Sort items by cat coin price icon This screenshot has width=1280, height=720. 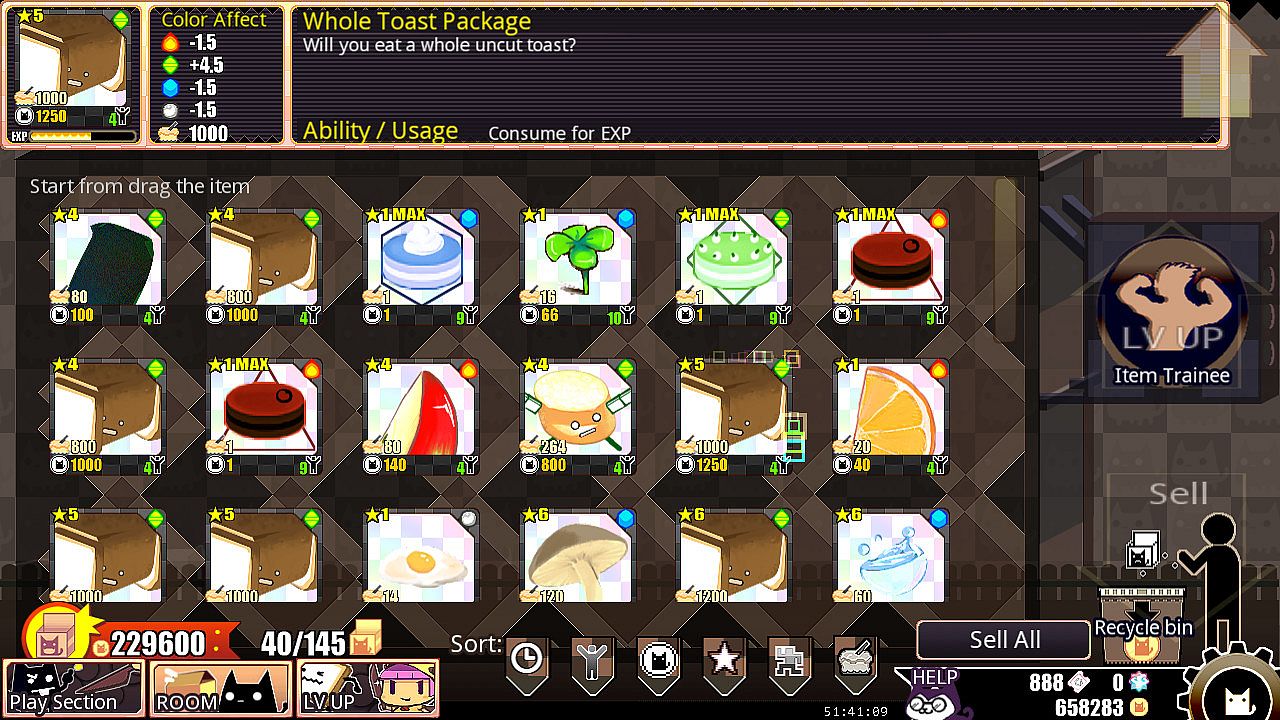658,660
